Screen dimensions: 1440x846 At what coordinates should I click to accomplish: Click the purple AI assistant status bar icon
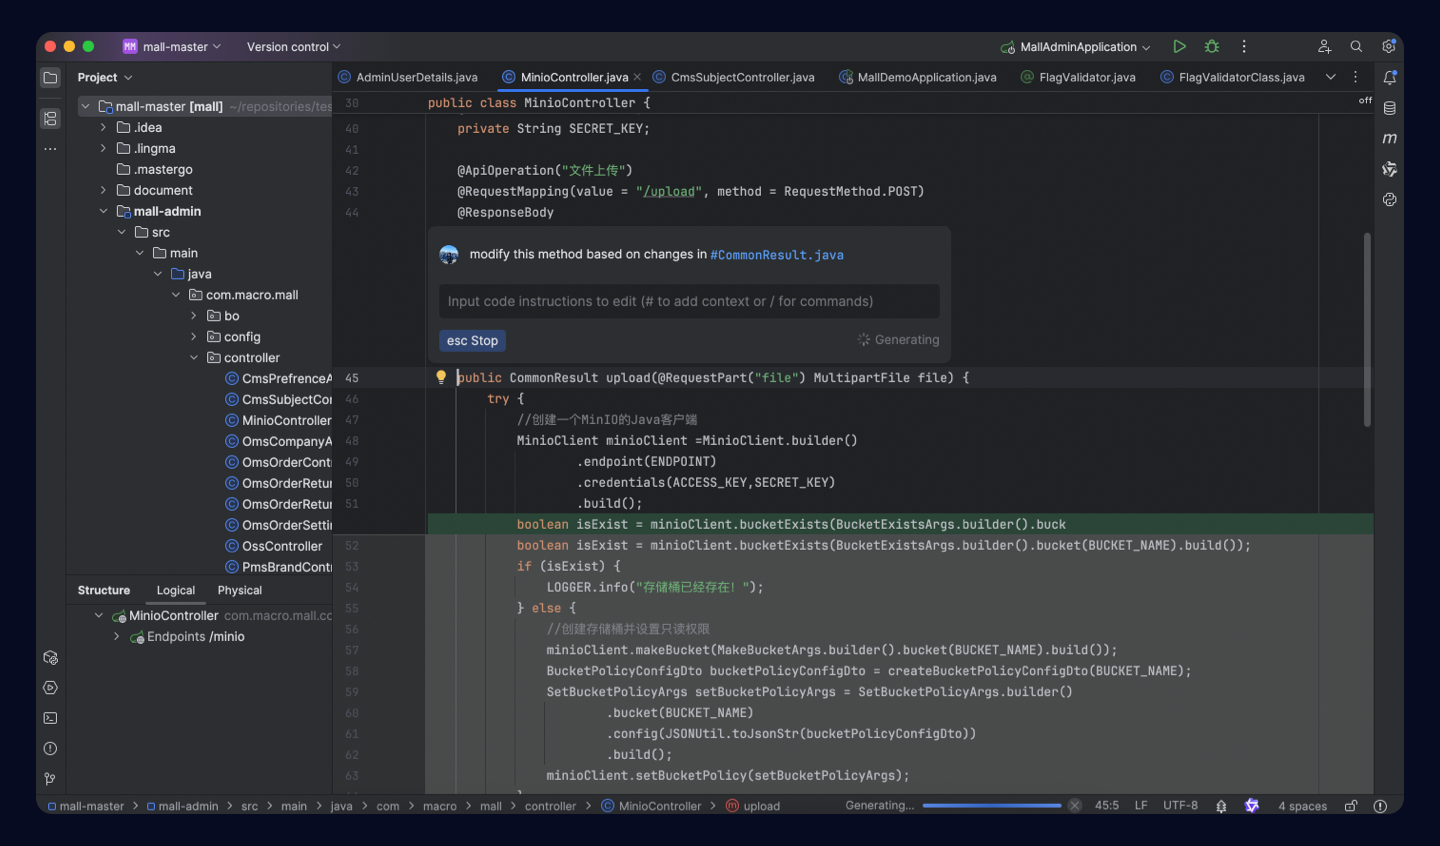[1252, 805]
